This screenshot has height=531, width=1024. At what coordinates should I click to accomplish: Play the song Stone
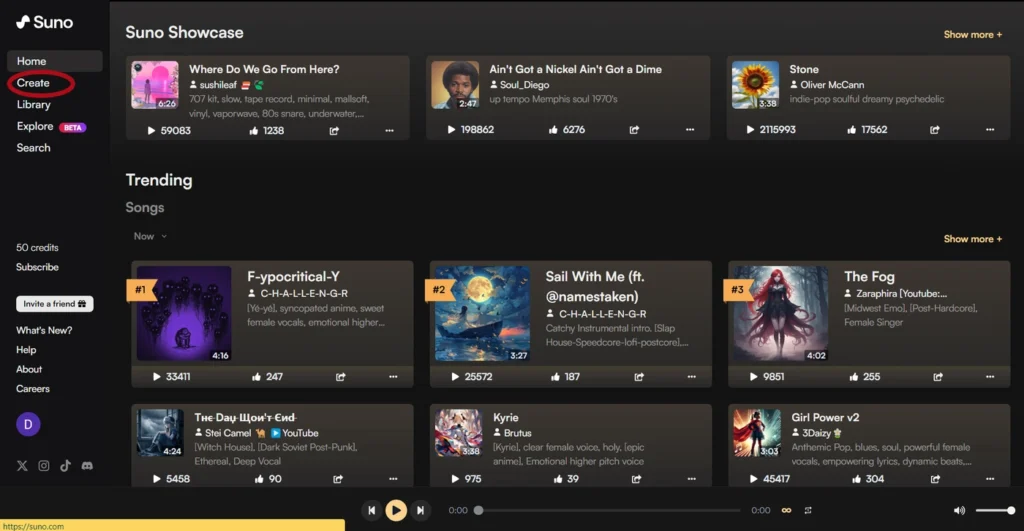[750, 130]
